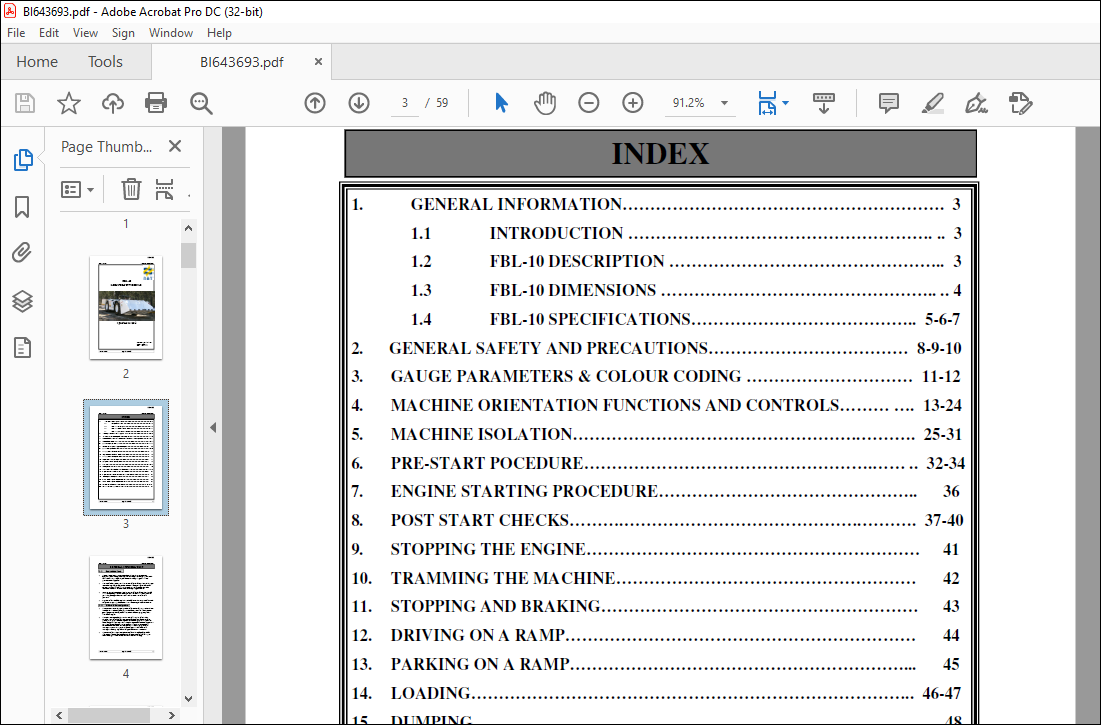This screenshot has width=1101, height=725.
Task: Close the BI643693.pdf tab
Action: click(318, 62)
